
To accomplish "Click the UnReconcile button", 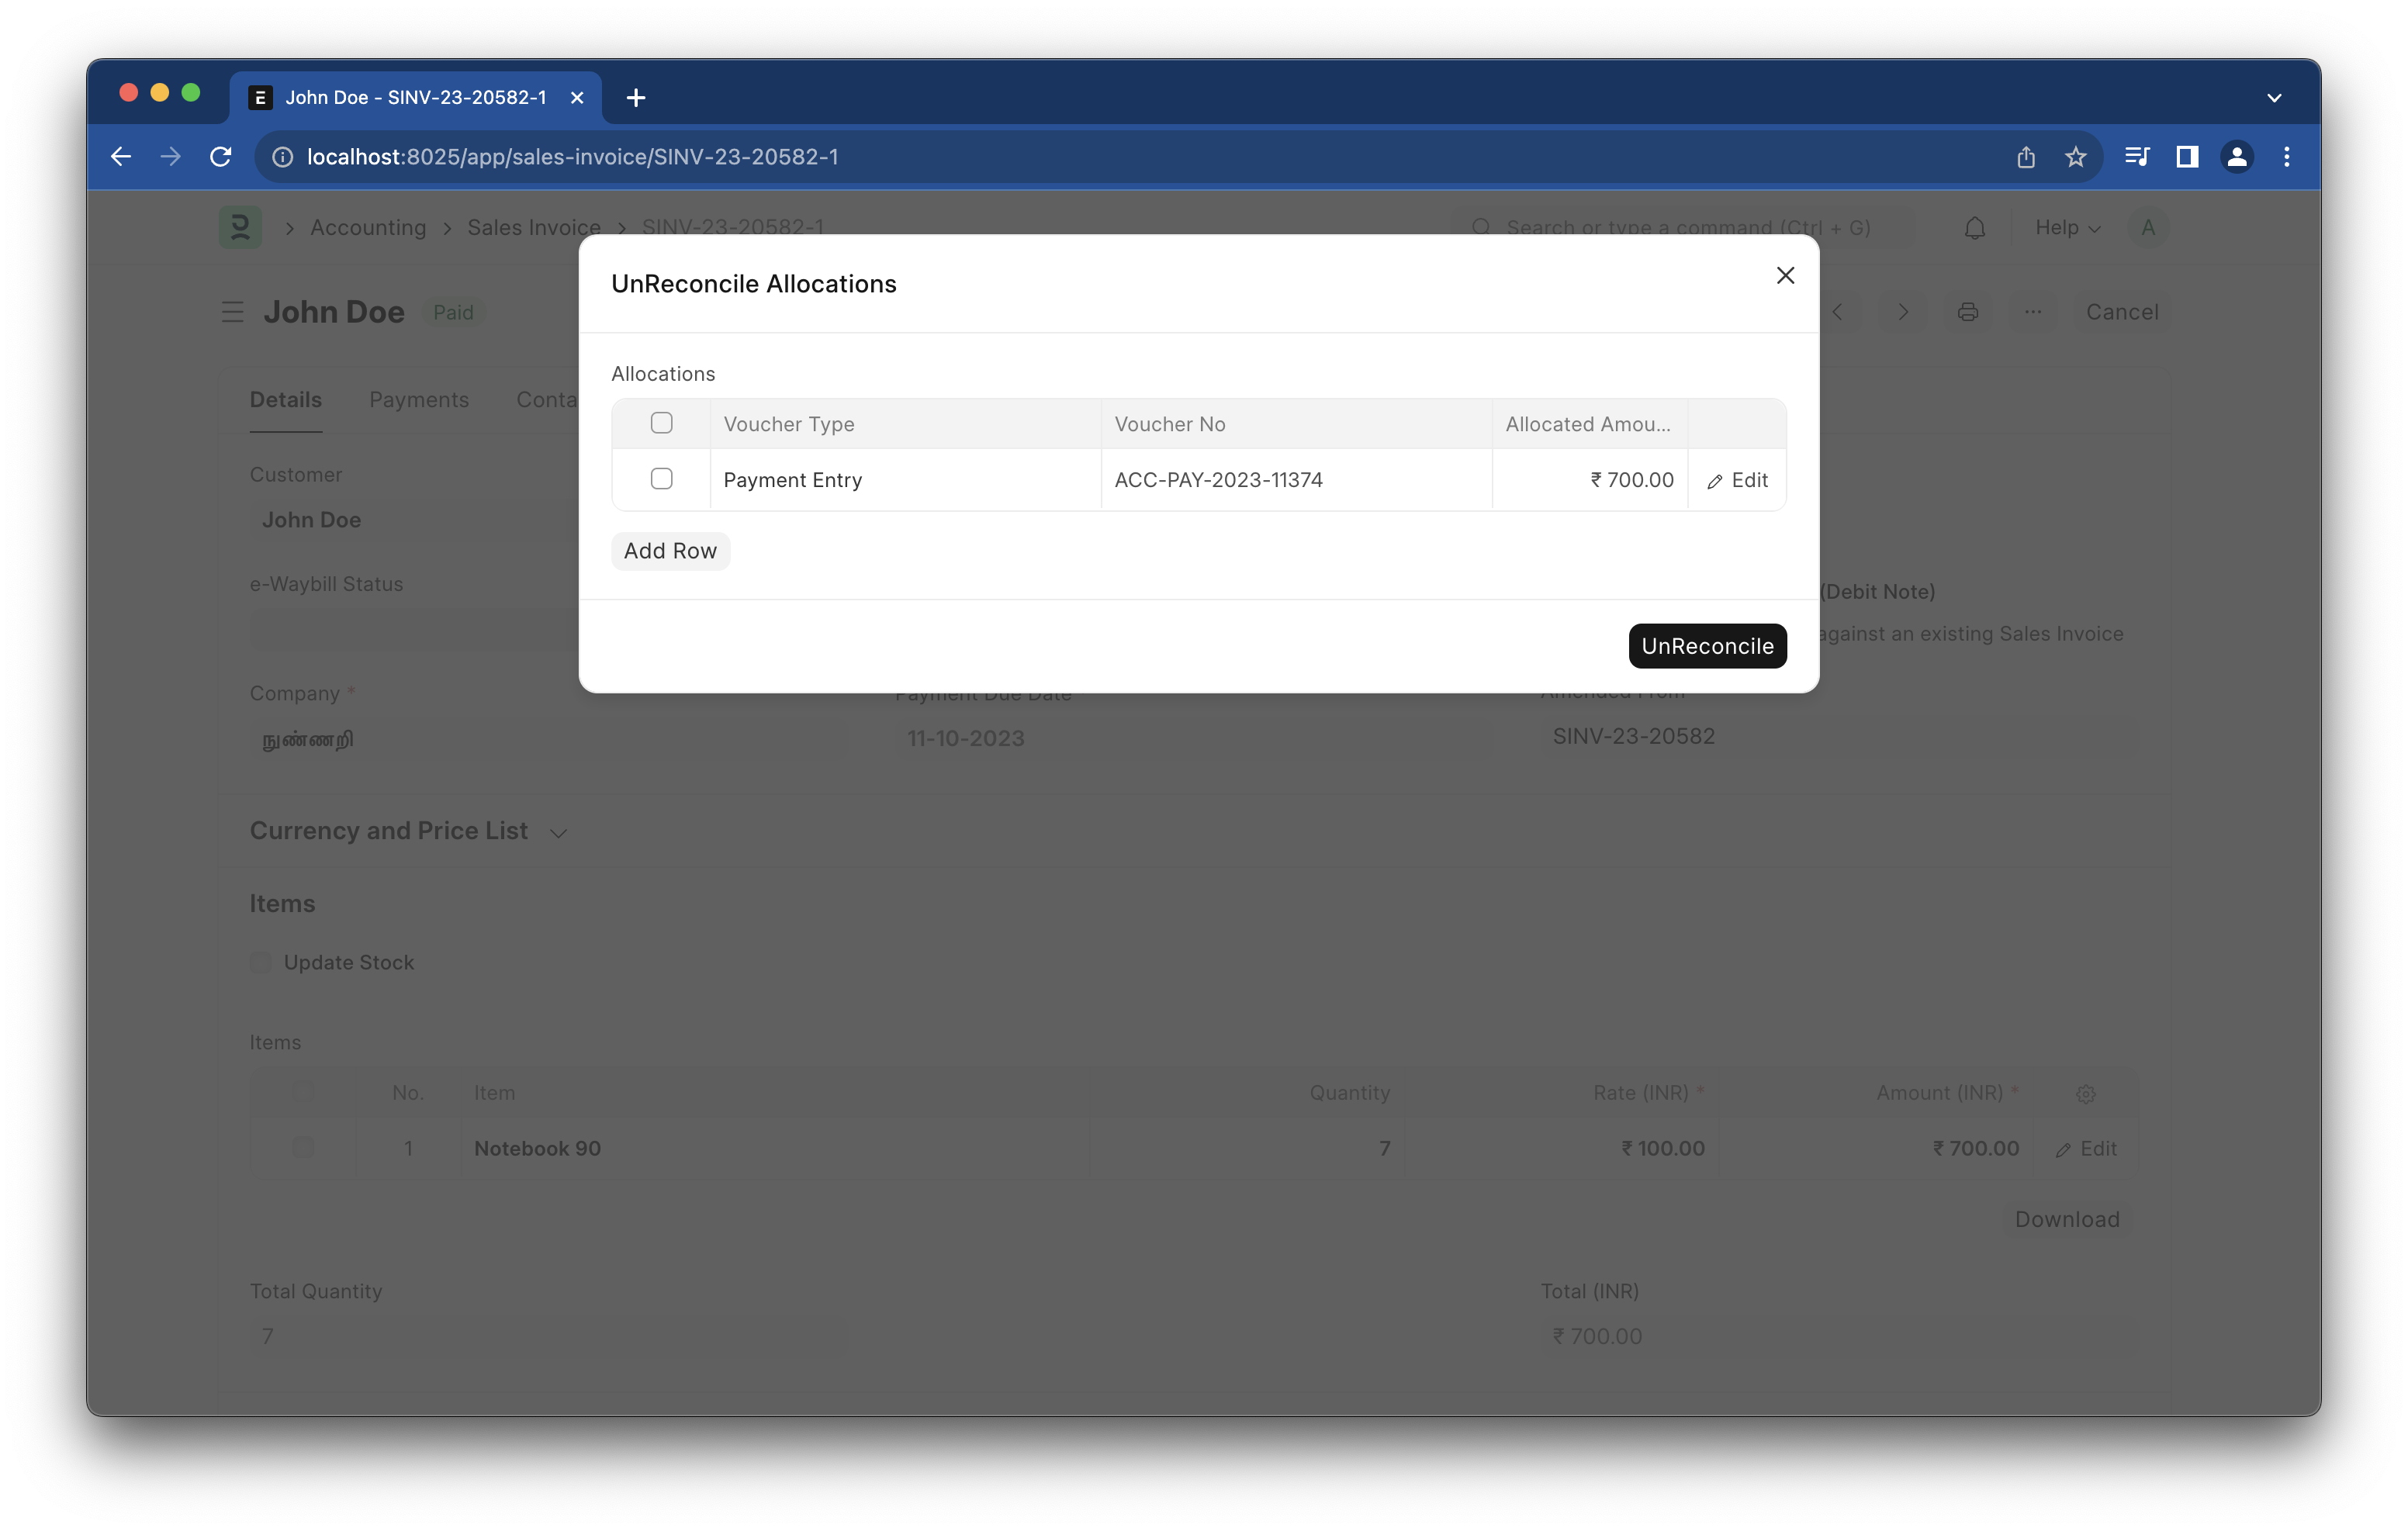I will tap(1706, 646).
